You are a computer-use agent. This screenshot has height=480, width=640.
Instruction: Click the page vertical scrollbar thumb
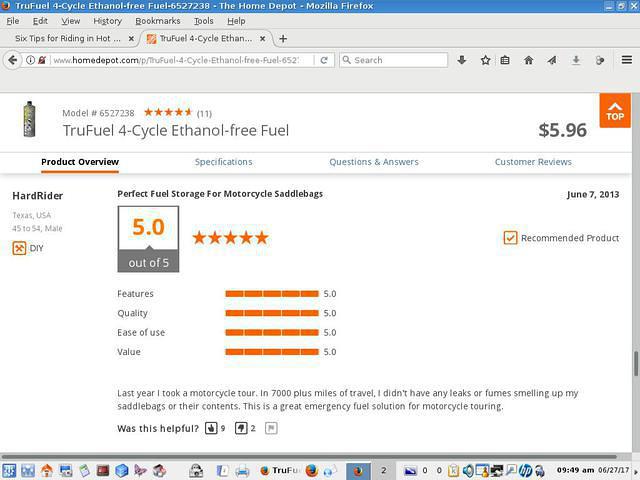[x=636, y=363]
